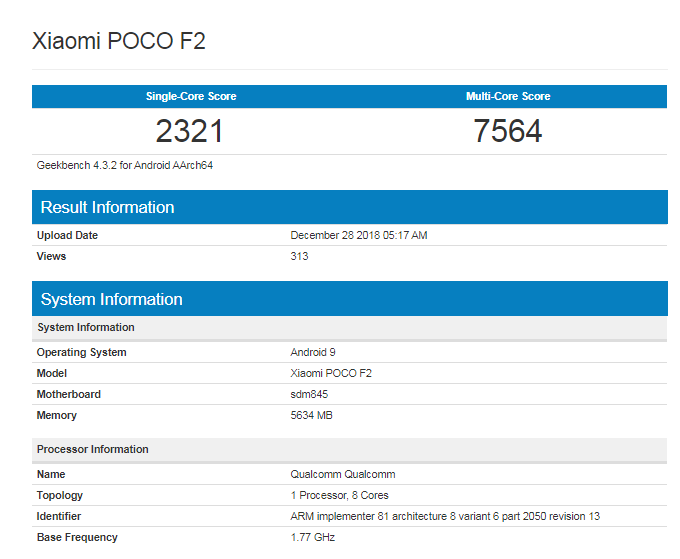
Task: Click the processor Name label
Action: click(51, 474)
